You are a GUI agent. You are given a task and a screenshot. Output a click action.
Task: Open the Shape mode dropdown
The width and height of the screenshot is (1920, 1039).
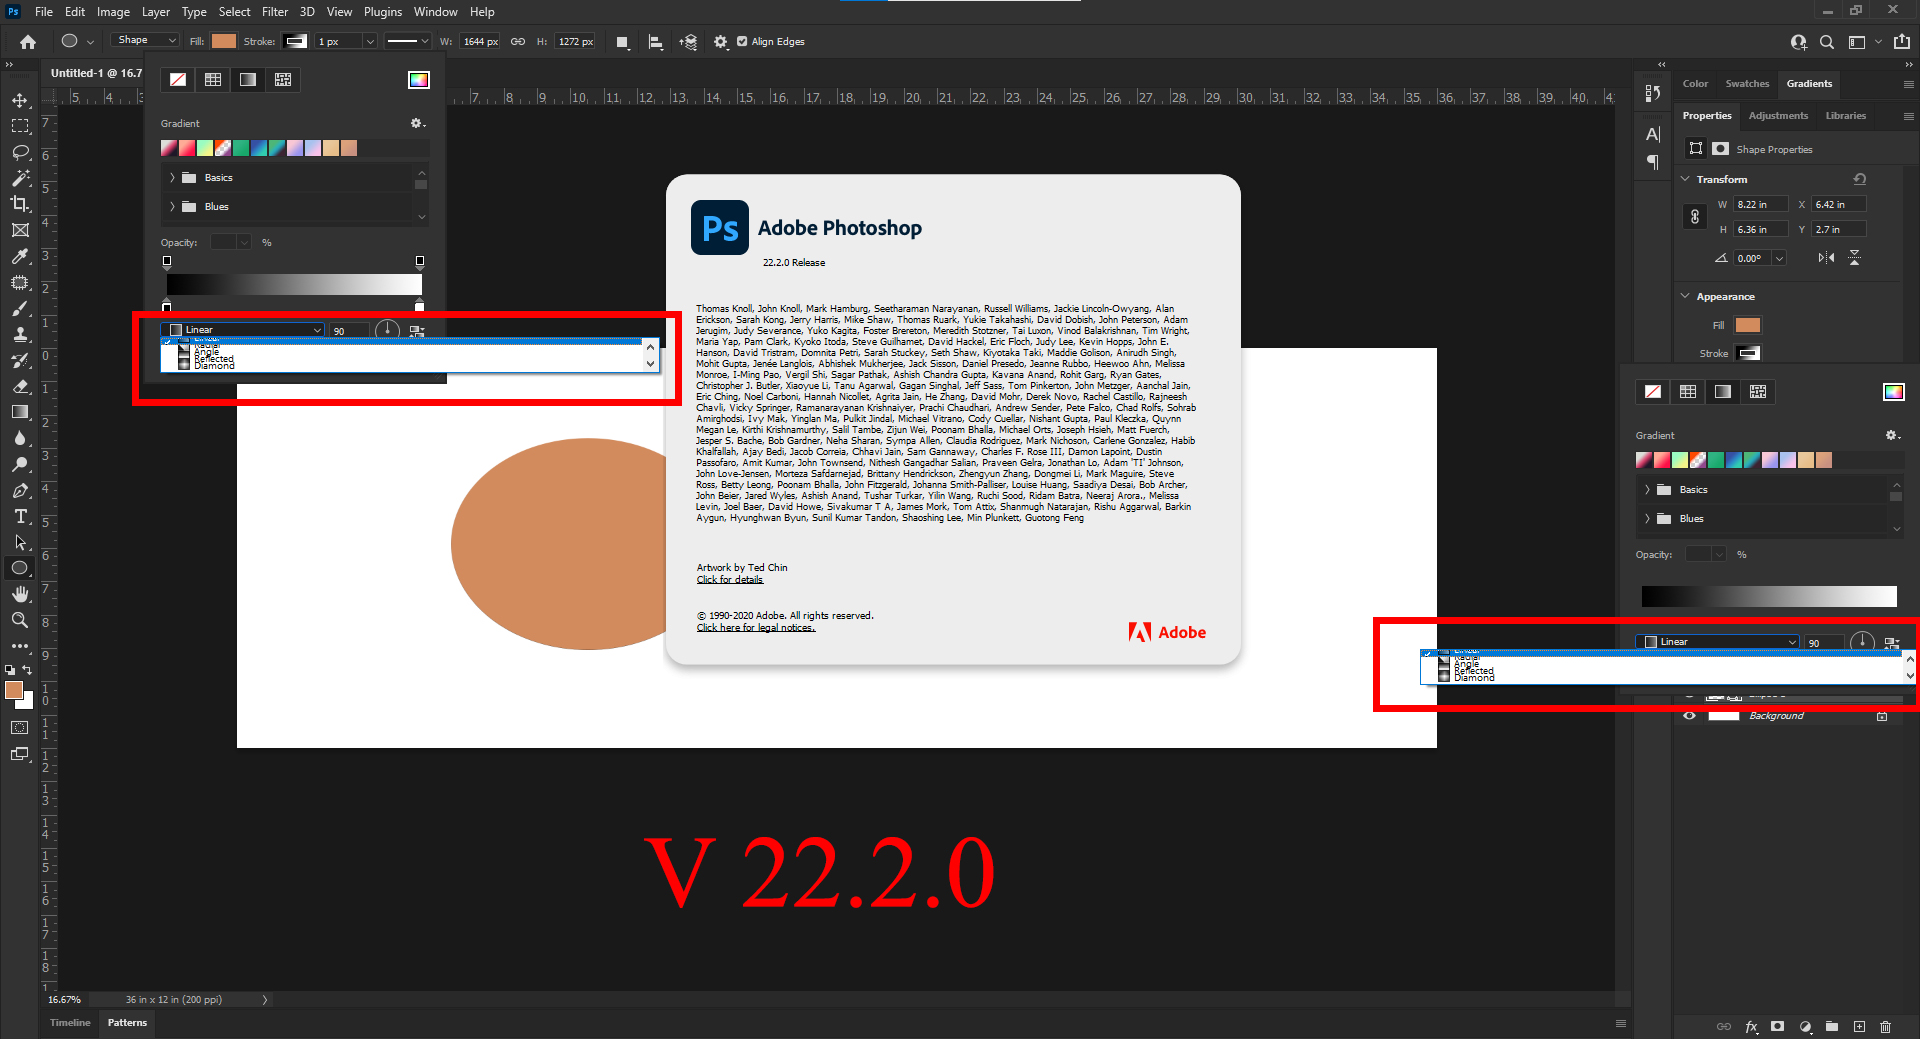[146, 40]
